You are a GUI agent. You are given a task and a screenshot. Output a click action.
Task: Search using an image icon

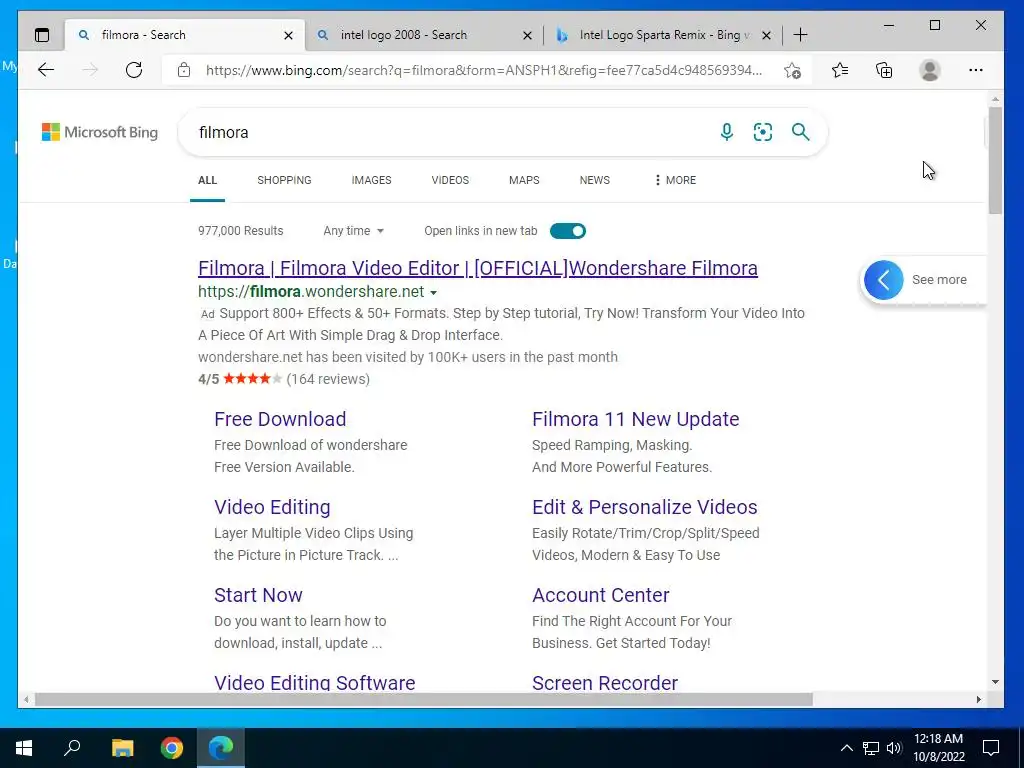(763, 132)
